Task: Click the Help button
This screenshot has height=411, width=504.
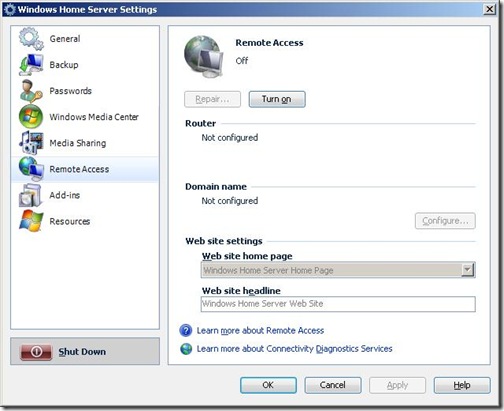Action: pos(462,385)
